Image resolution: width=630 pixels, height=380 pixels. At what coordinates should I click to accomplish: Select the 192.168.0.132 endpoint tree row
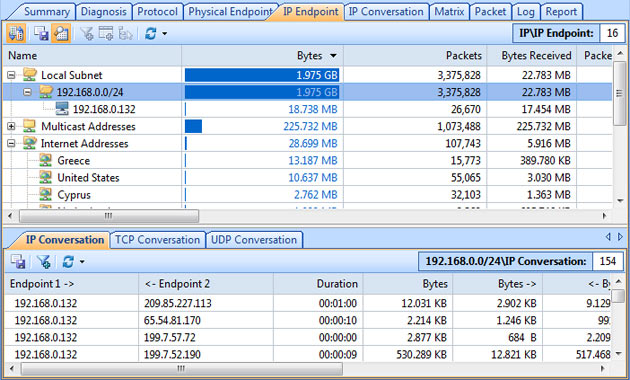307,109
